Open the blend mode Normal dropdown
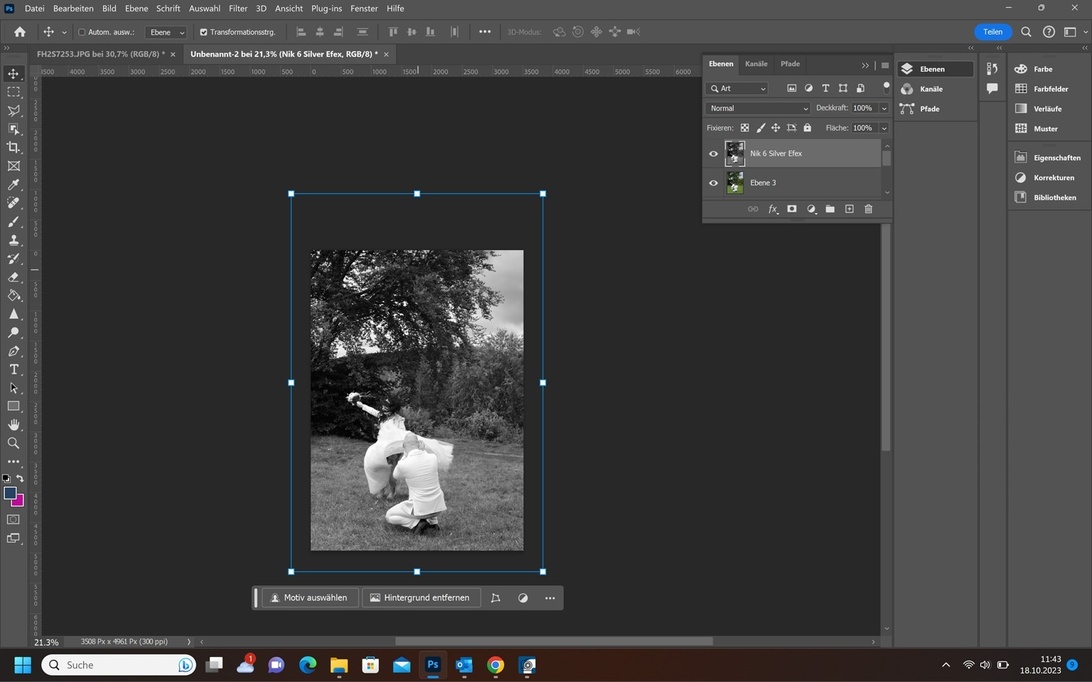The width and height of the screenshot is (1092, 682). click(758, 108)
